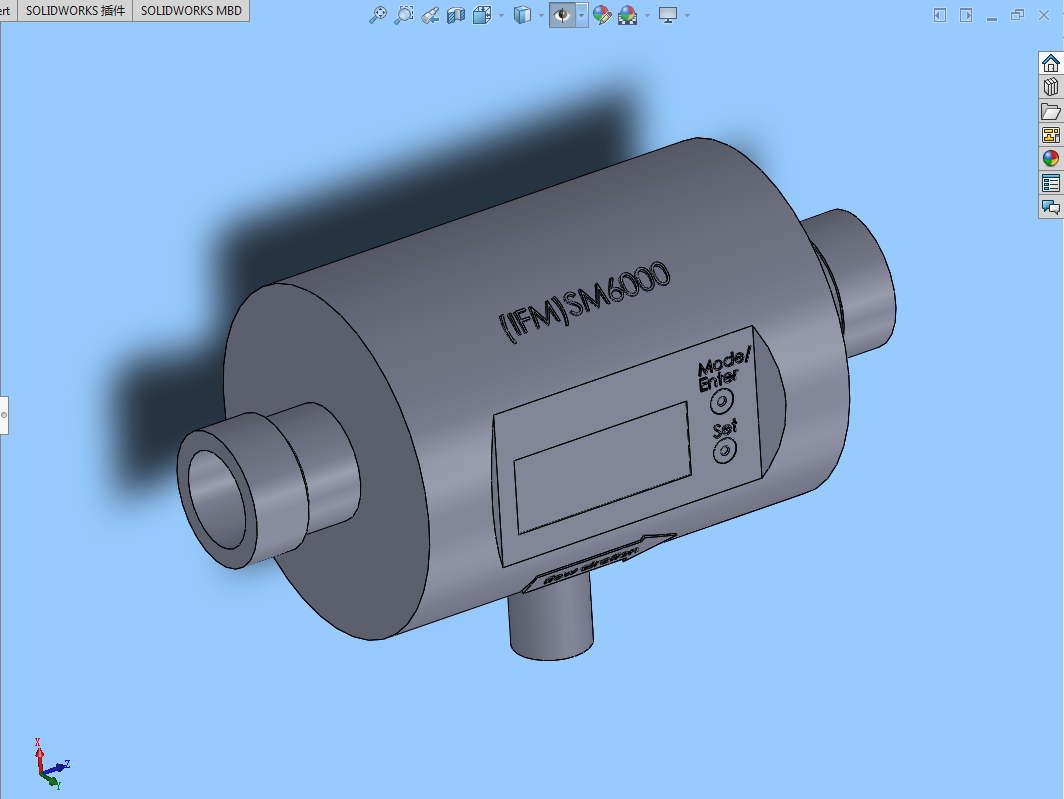Open SOLIDWORKS 插件 tab

(x=75, y=10)
